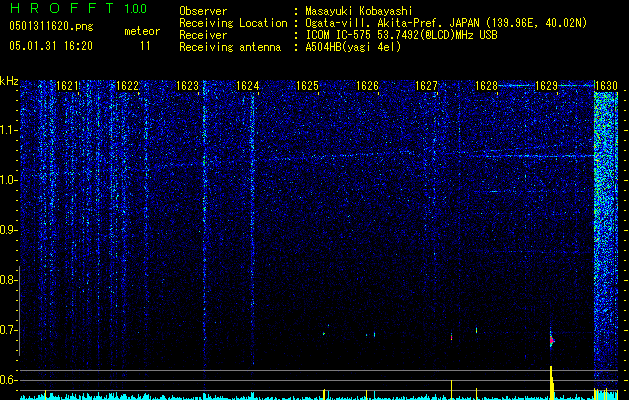
Task: Click the Receiving antenna label
Action: (230, 47)
